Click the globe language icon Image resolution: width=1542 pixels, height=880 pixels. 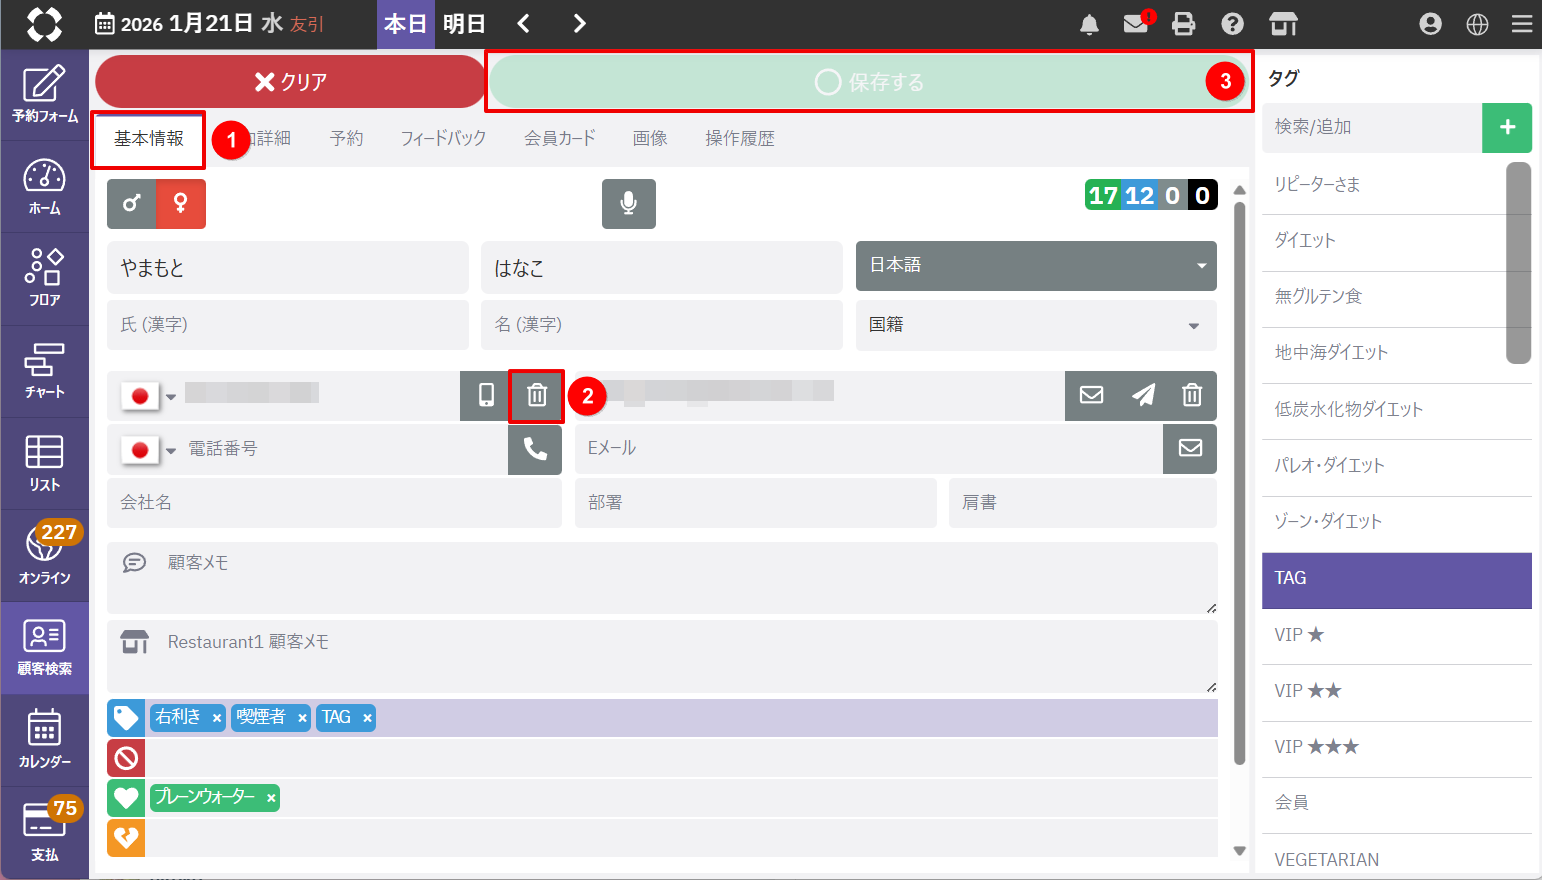pos(1478,24)
